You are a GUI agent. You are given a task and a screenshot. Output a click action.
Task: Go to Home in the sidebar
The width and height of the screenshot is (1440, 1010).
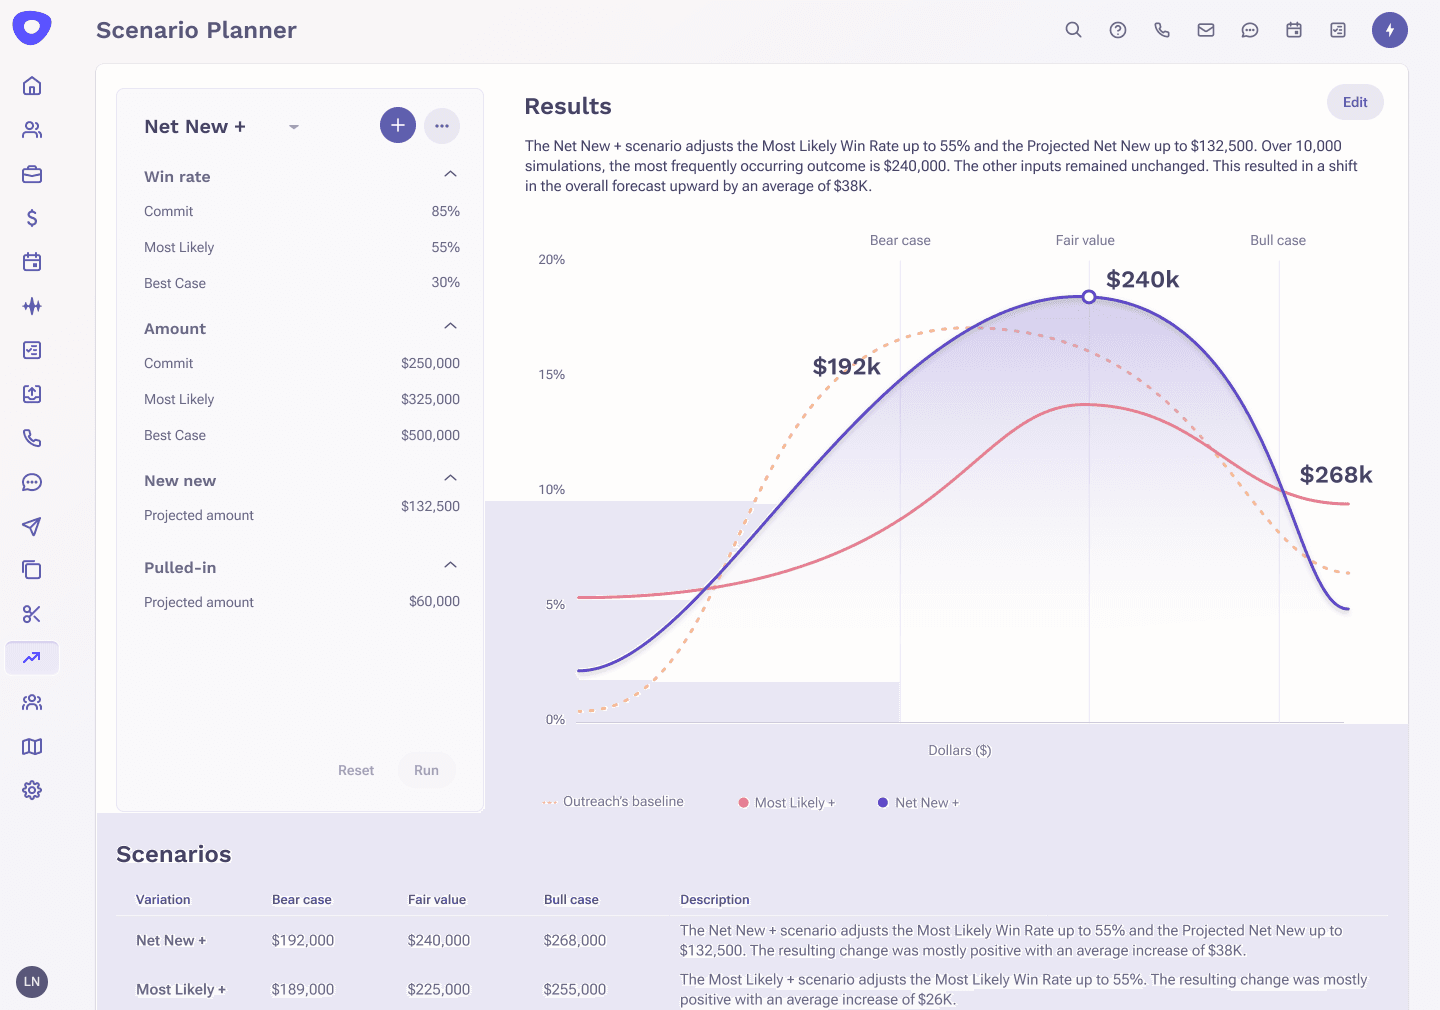tap(32, 86)
